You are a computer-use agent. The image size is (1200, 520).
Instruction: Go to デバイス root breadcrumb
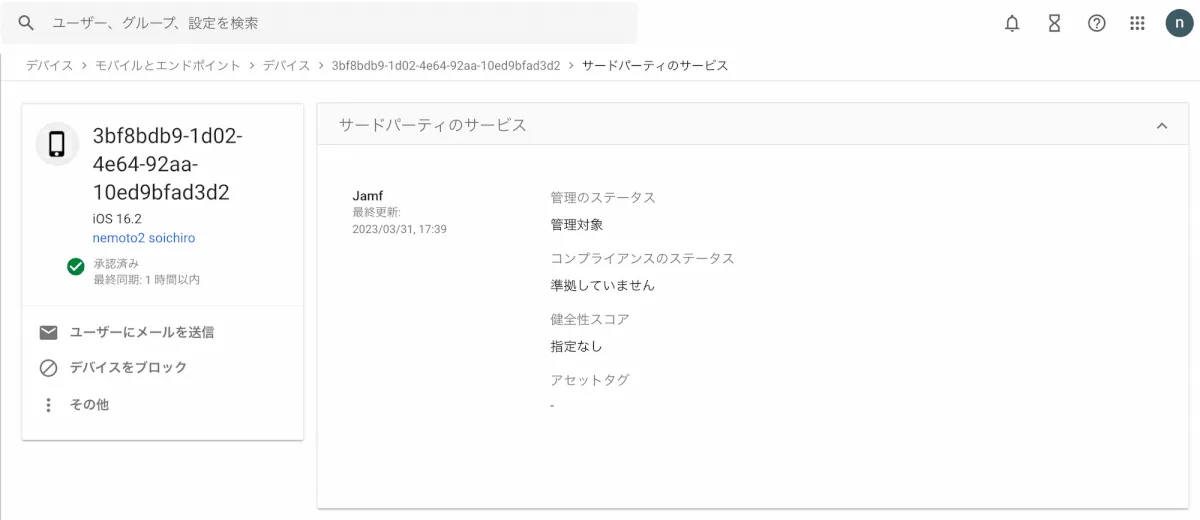[49, 66]
